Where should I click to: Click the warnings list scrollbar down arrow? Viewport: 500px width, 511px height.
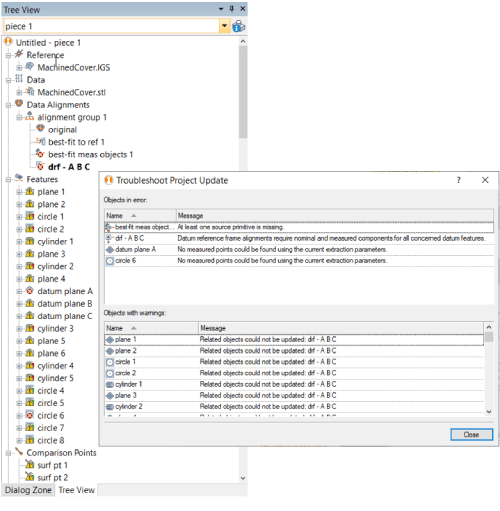pyautogui.click(x=489, y=412)
